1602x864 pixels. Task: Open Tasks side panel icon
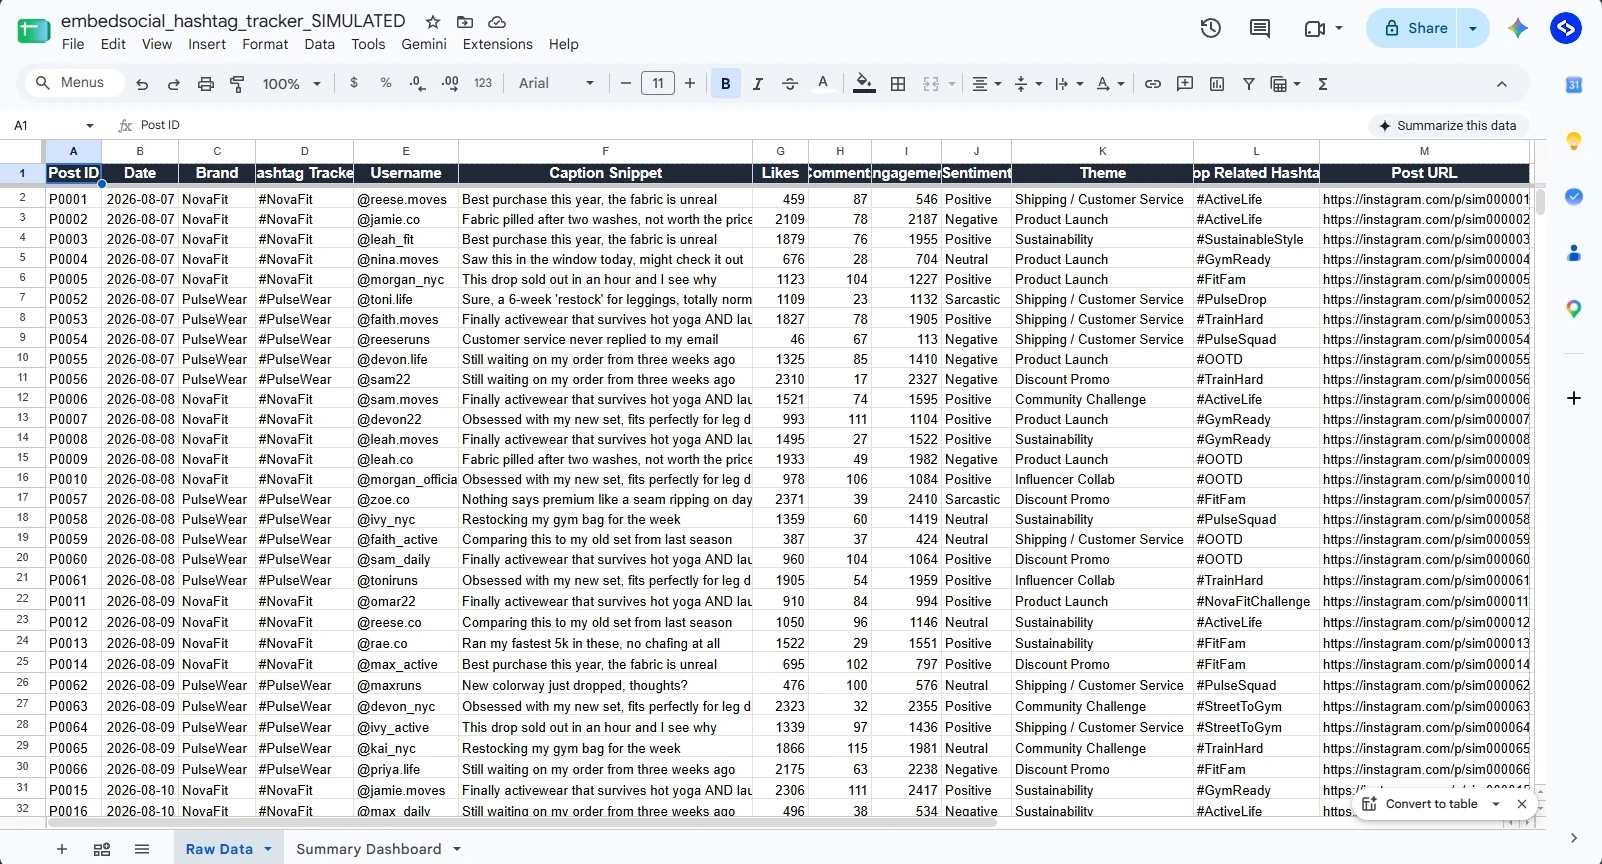pyautogui.click(x=1574, y=197)
